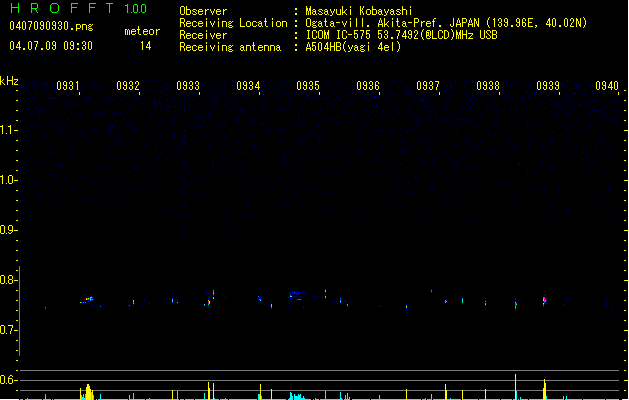Image resolution: width=629 pixels, height=400 pixels.
Task: Click the A504HB(yagi 4el) antenna text
Action: [x=353, y=47]
